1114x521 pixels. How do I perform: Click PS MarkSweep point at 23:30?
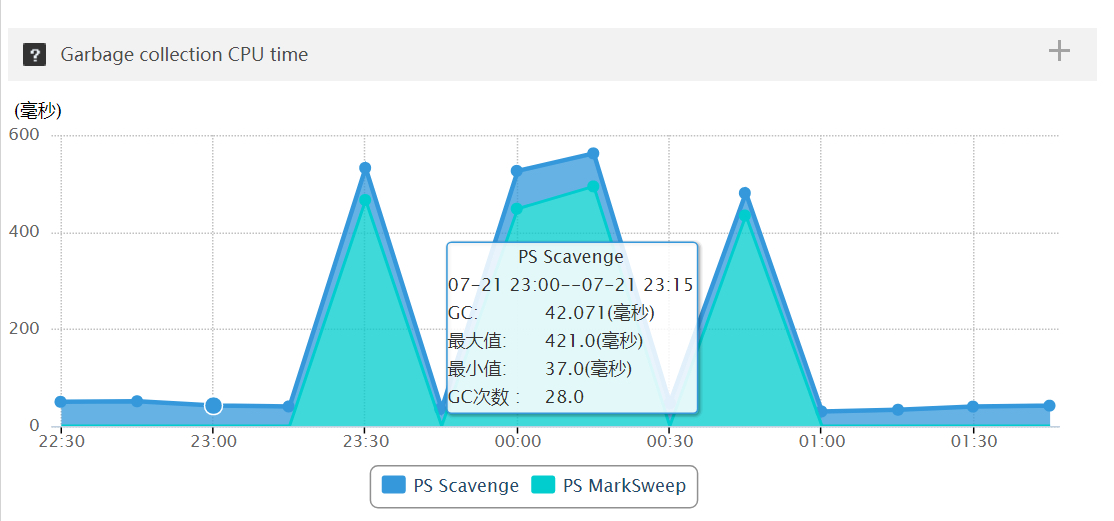tap(365, 199)
